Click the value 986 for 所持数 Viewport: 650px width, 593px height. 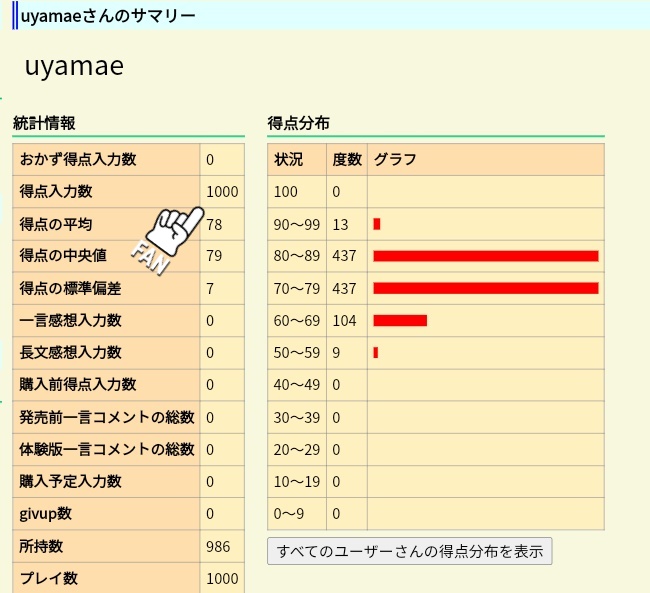coord(218,547)
